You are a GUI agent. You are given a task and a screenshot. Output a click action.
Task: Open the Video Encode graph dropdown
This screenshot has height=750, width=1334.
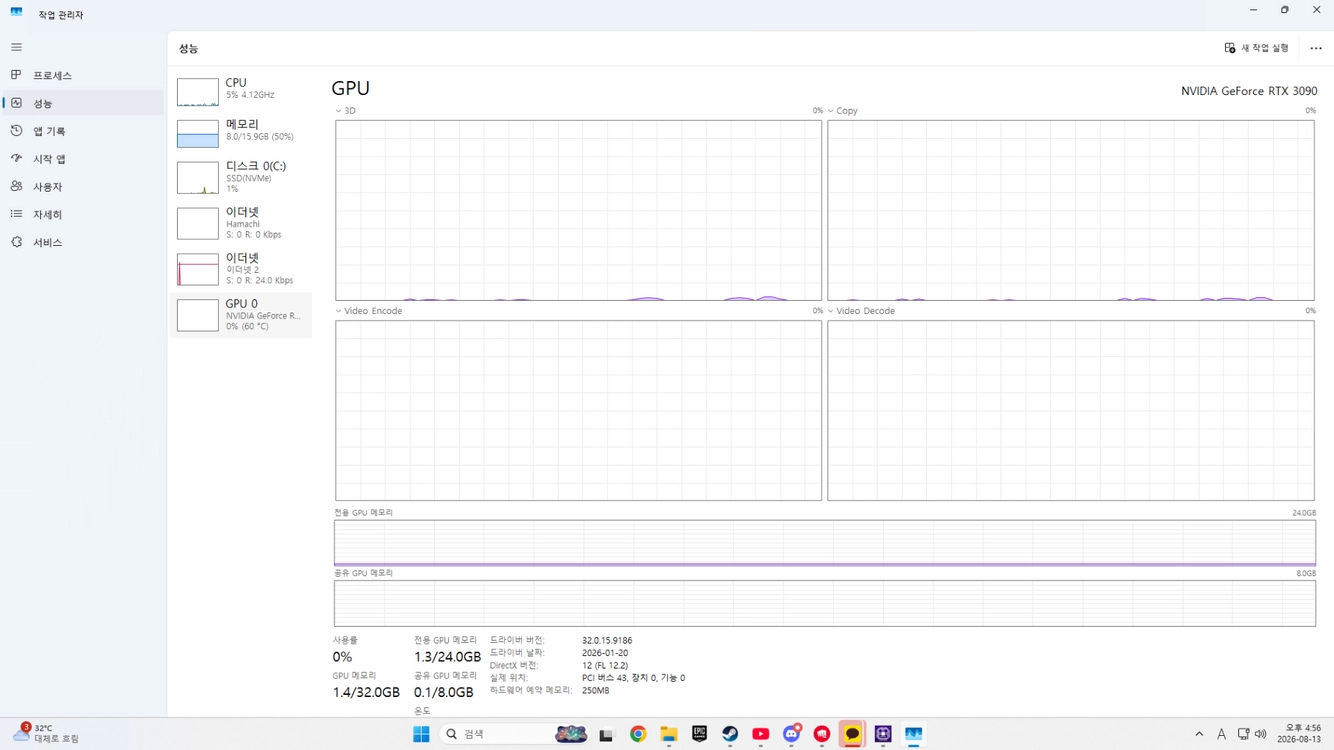(x=369, y=311)
